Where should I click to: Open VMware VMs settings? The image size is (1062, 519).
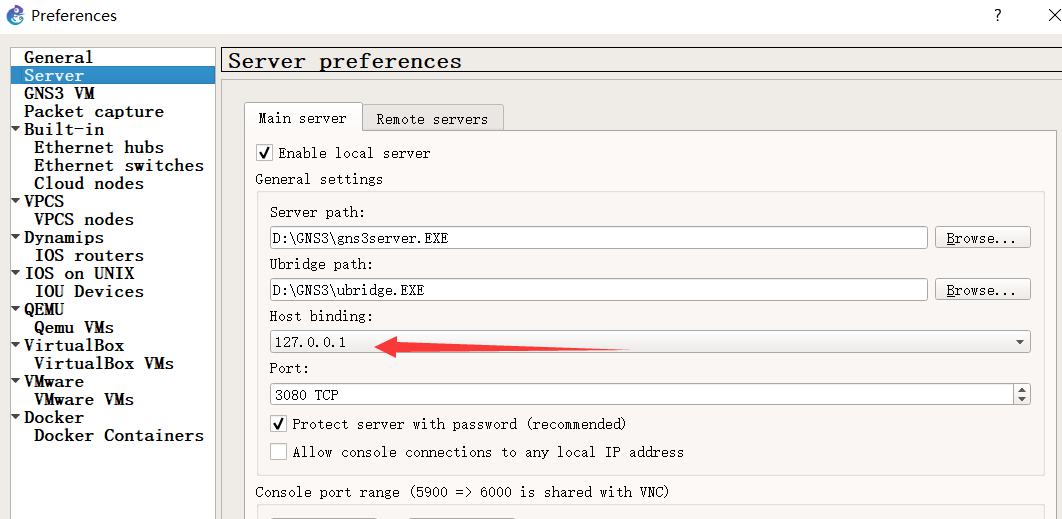click(84, 399)
